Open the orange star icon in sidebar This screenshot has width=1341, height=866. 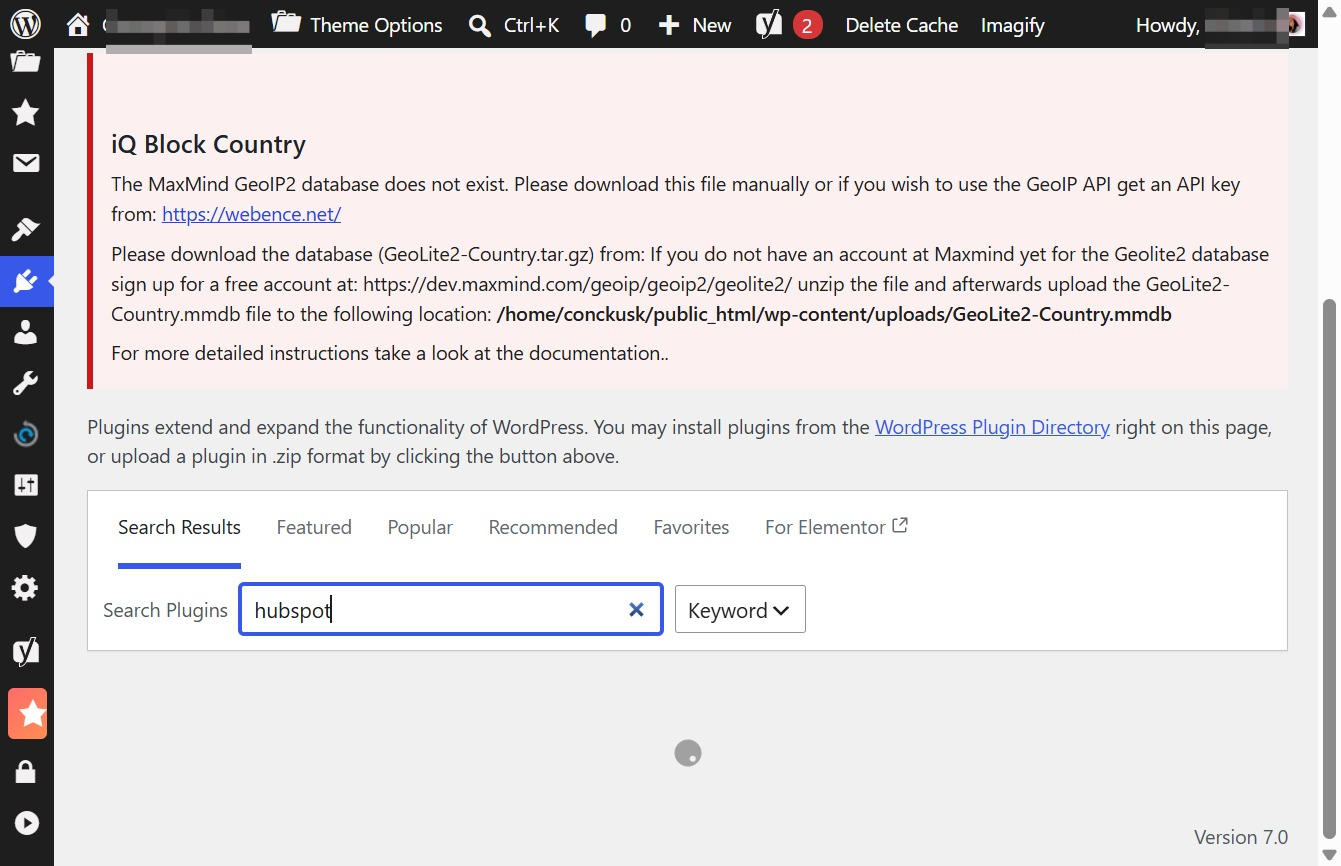click(27, 713)
